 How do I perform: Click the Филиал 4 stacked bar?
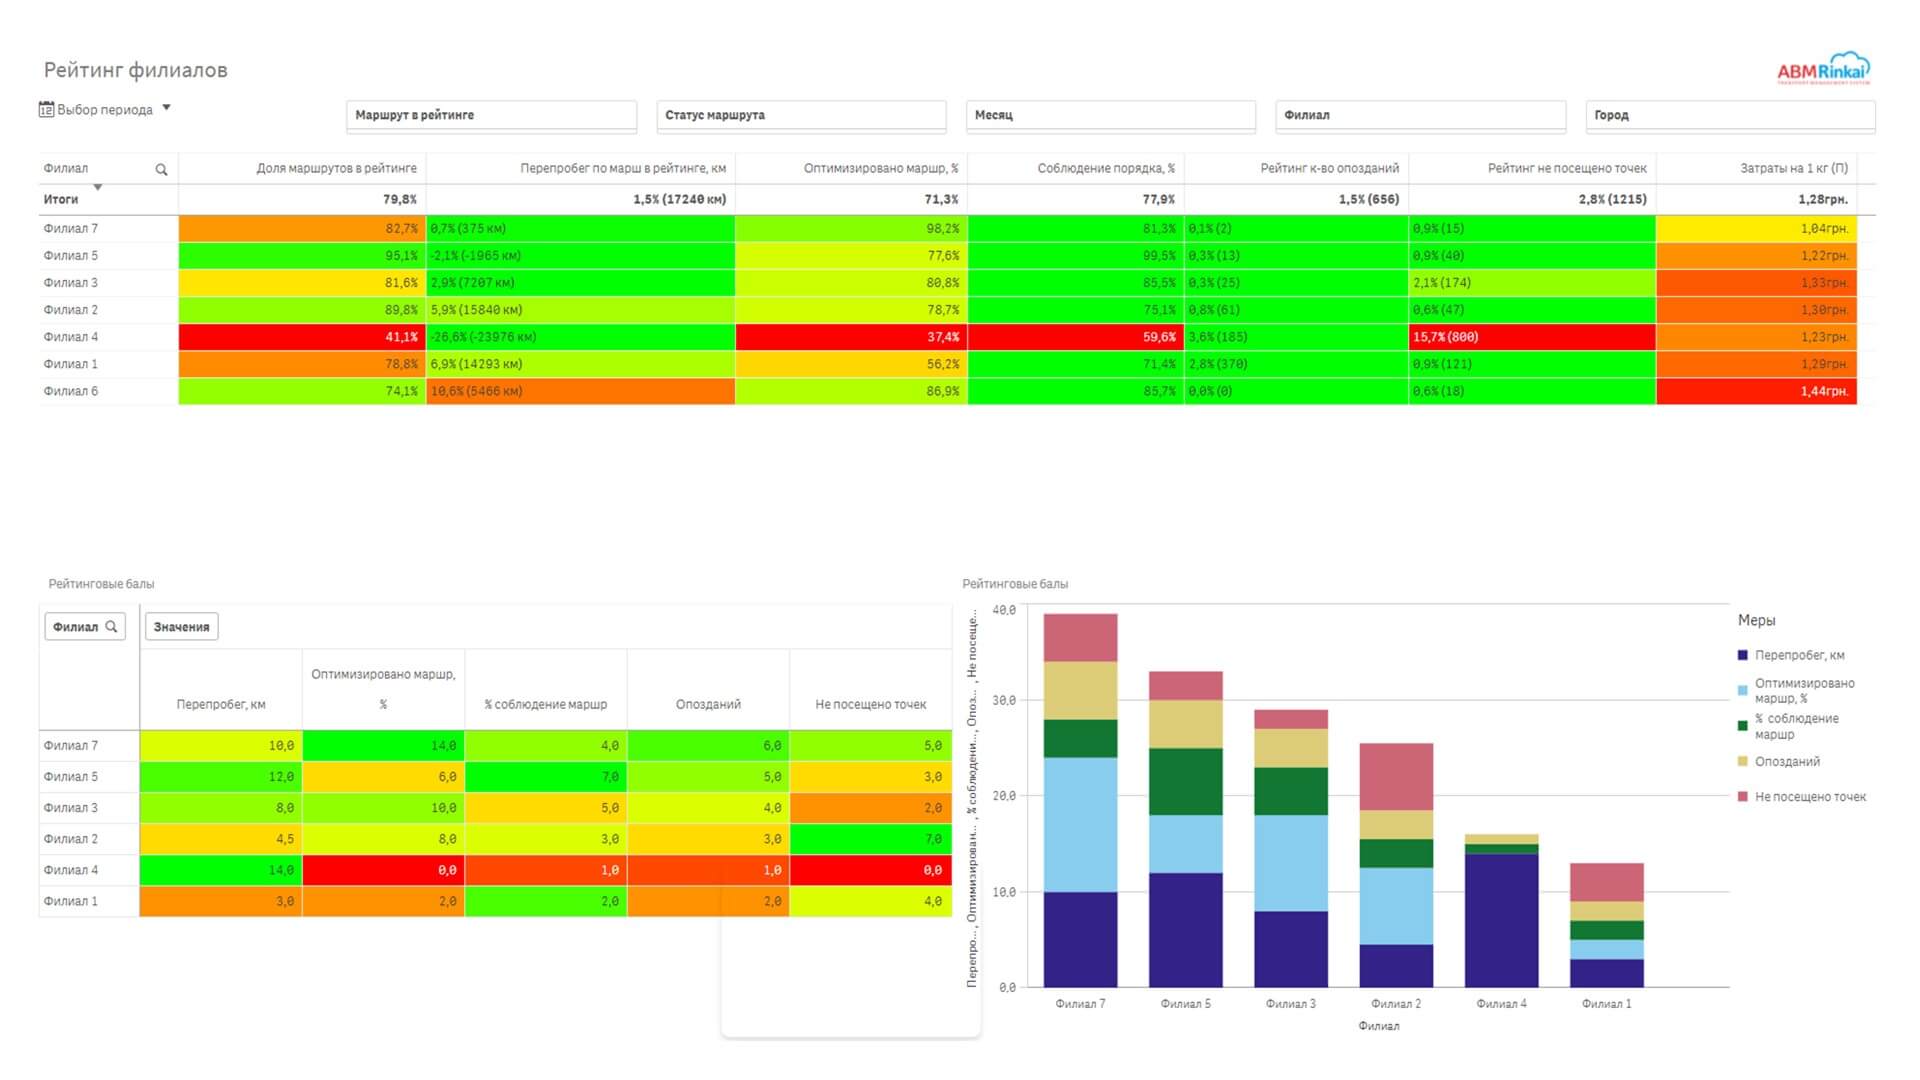tap(1502, 911)
